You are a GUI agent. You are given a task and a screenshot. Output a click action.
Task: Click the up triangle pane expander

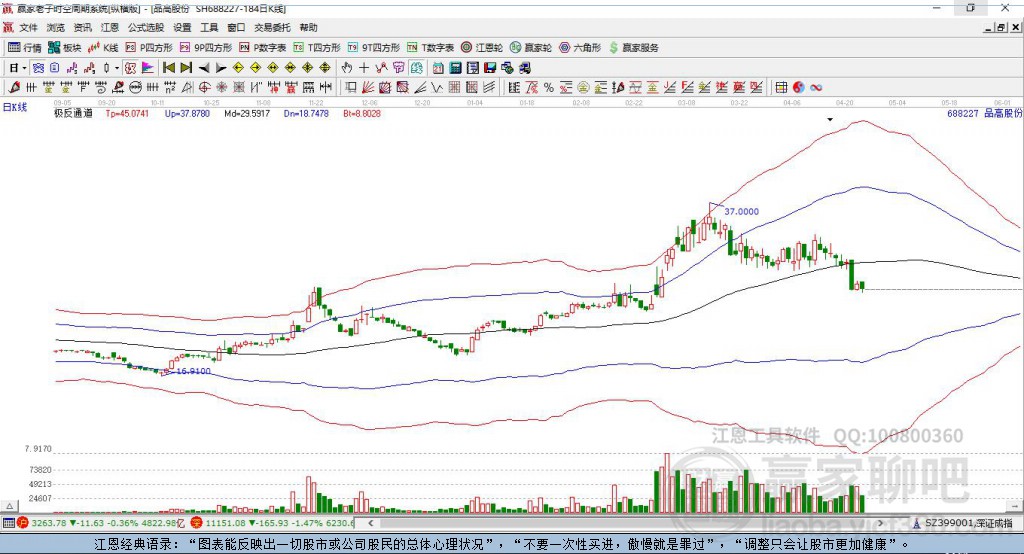point(9,506)
